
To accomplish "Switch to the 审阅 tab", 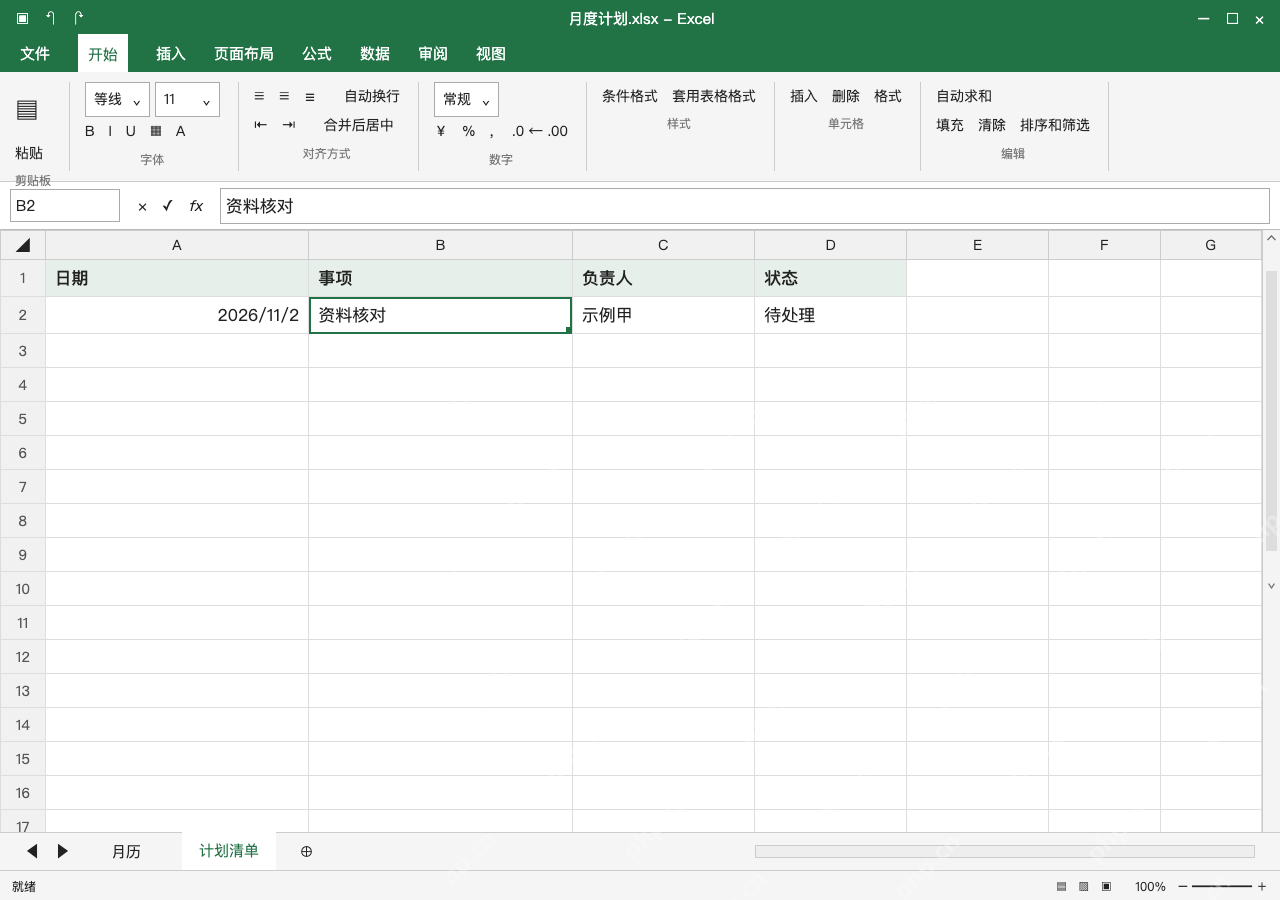I will point(433,53).
